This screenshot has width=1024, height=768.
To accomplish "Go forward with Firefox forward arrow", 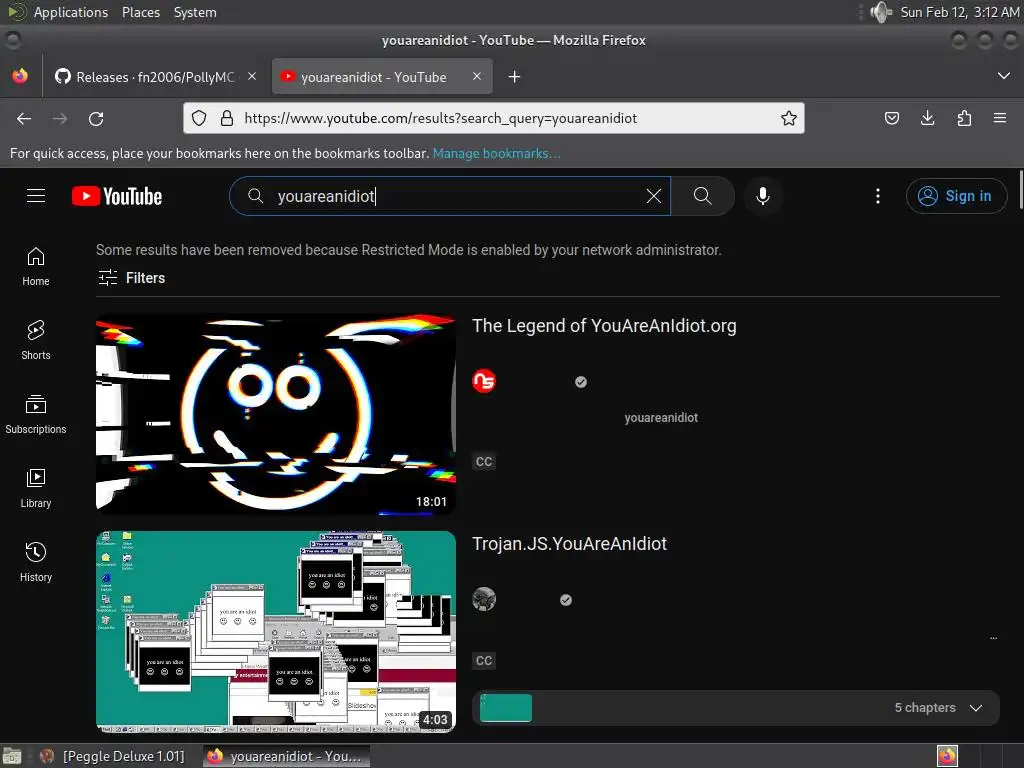I will [x=60, y=118].
